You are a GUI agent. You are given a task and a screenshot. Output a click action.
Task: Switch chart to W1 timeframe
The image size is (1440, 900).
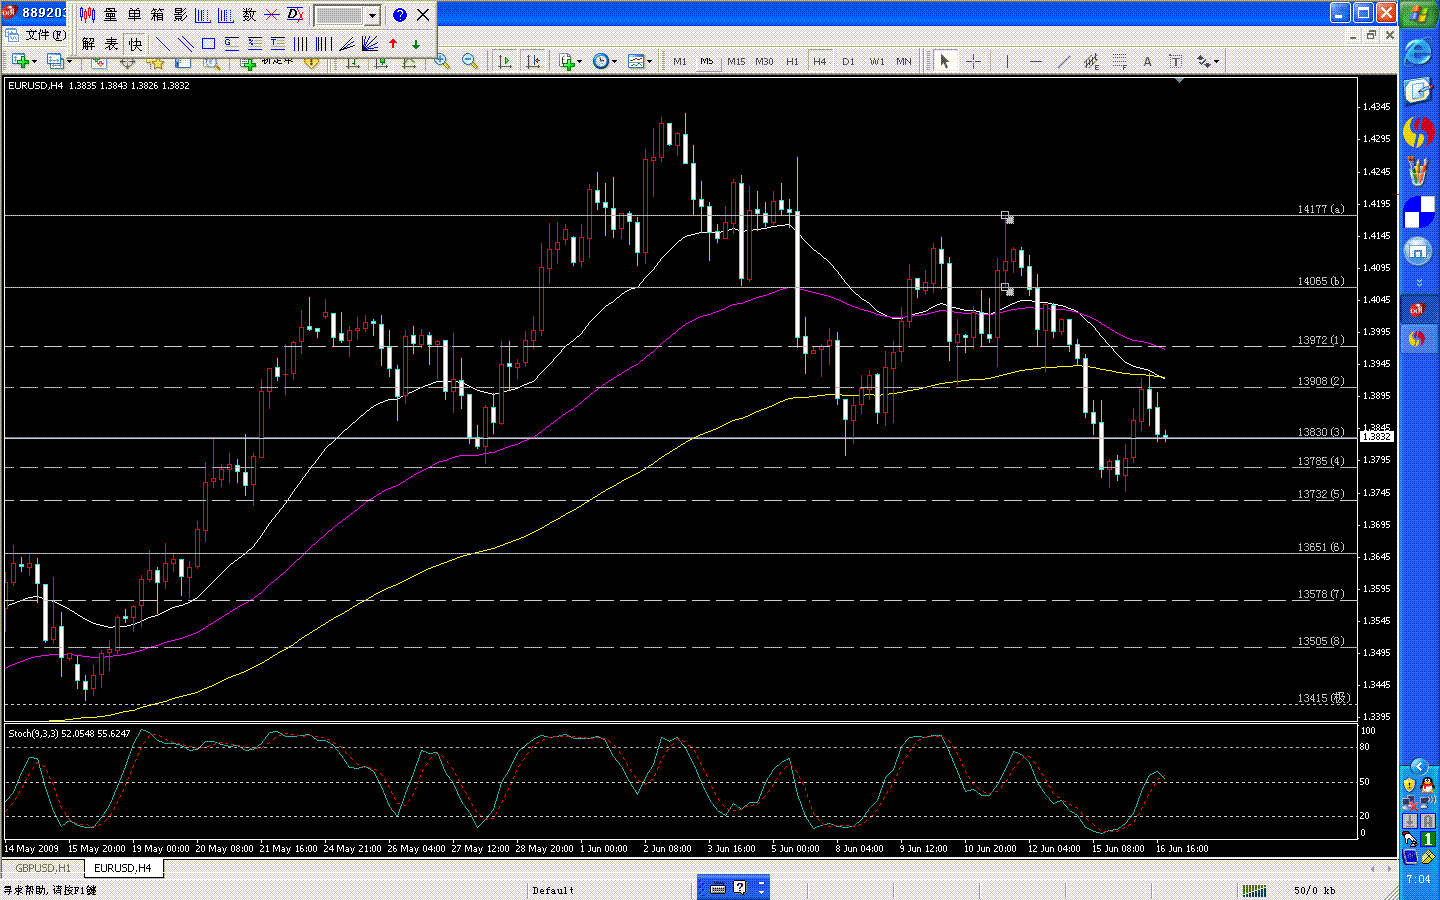pyautogui.click(x=877, y=61)
